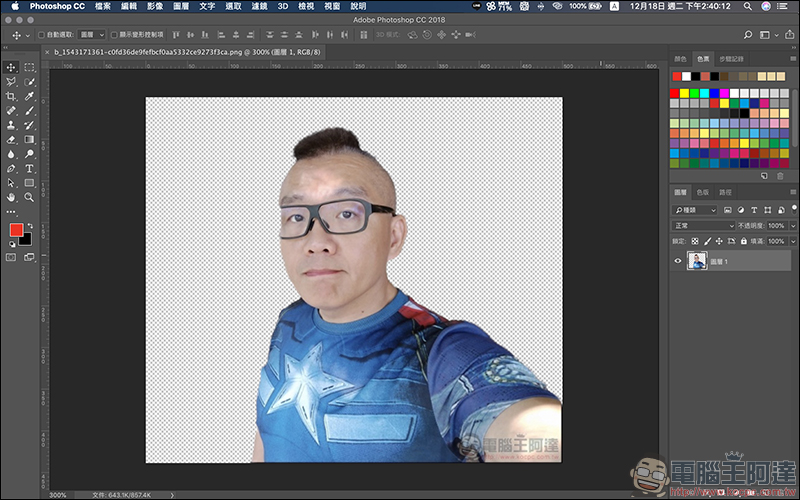Open the 檔案 menu

pos(103,6)
